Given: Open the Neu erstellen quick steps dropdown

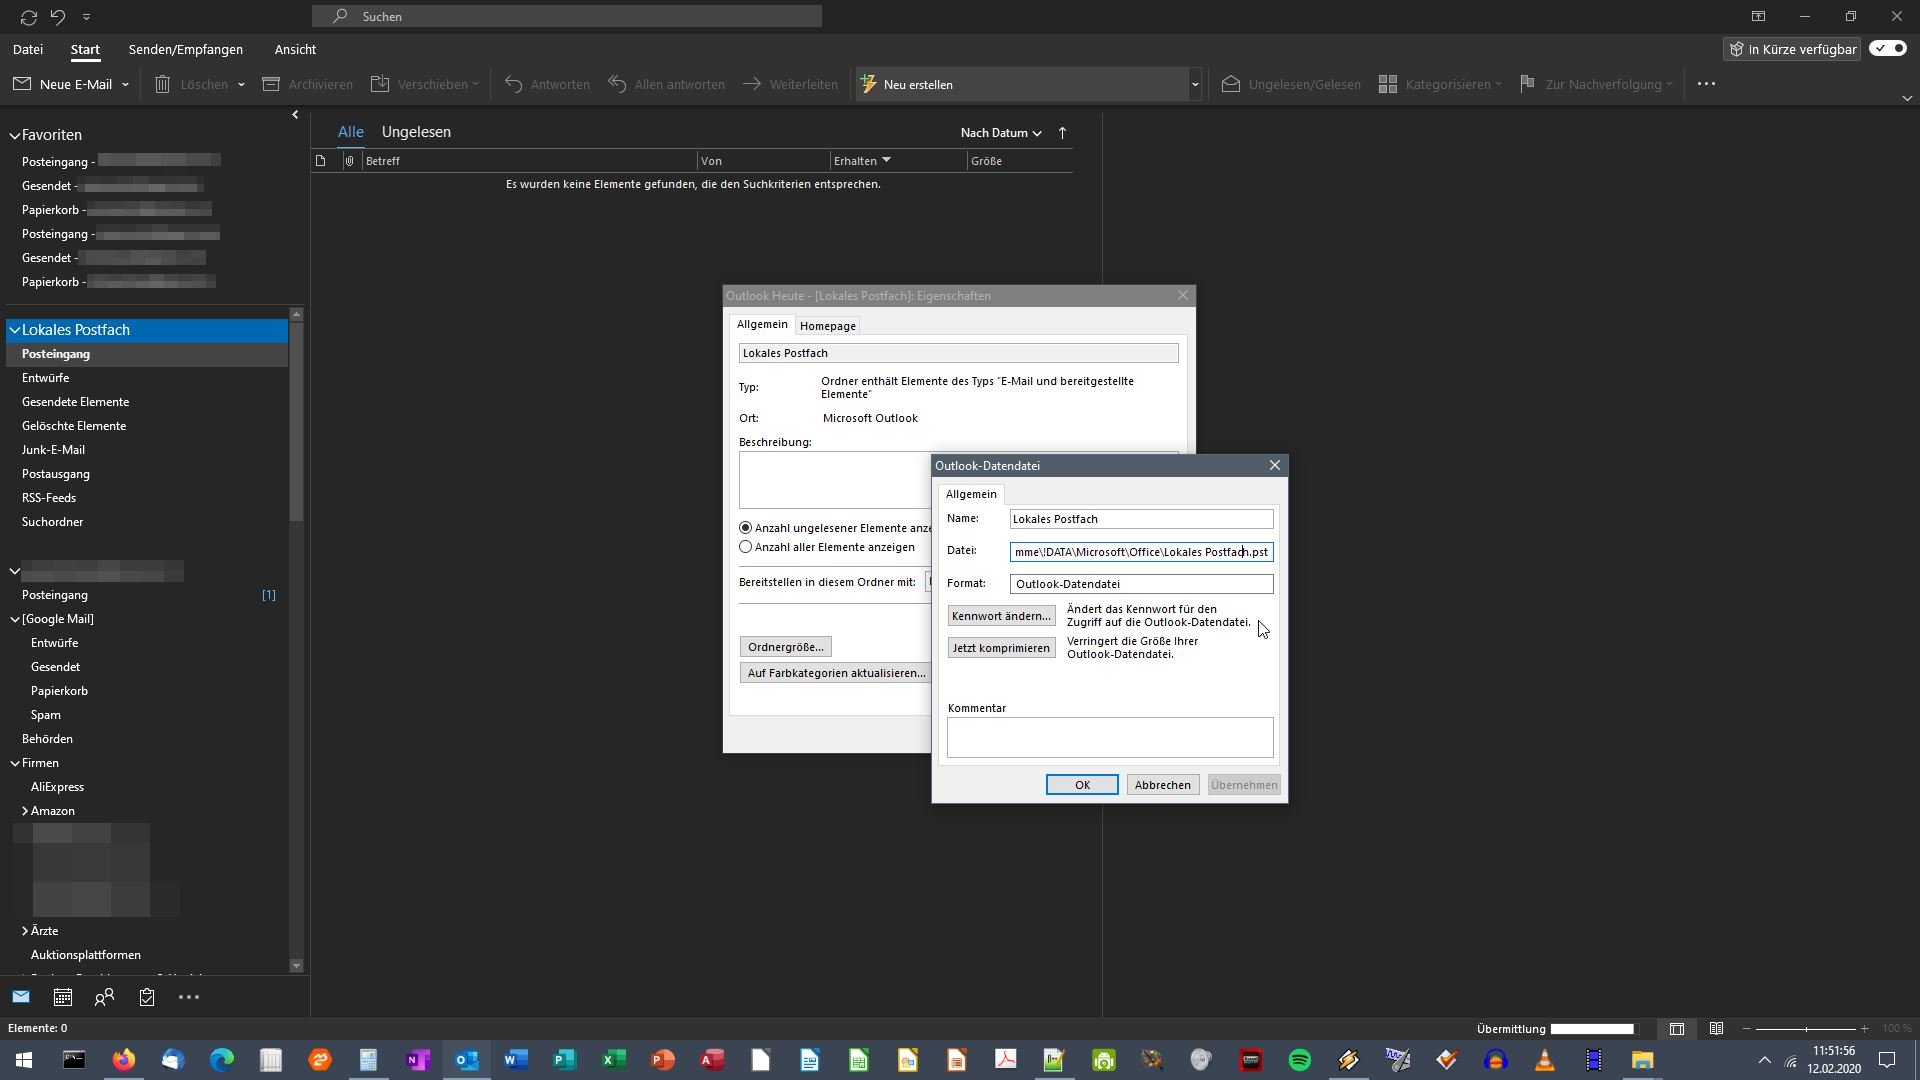Looking at the screenshot, I should (x=1194, y=85).
